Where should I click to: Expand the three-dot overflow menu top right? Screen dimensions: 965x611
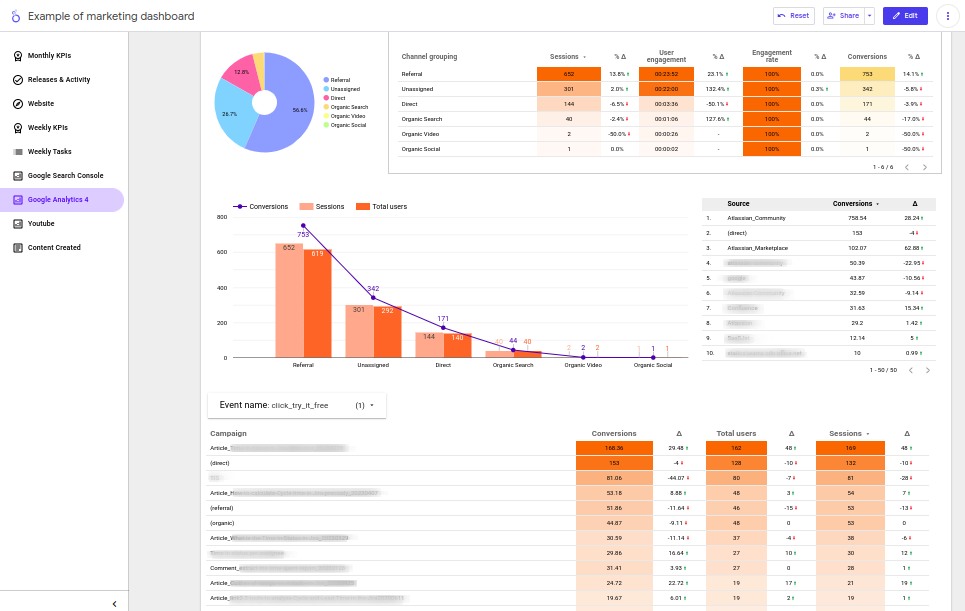(x=947, y=16)
